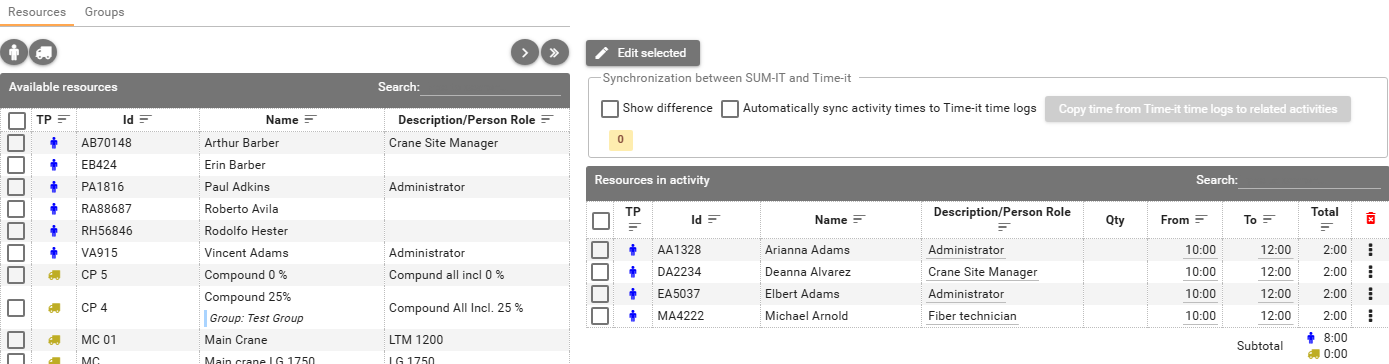Sort activity resources by Description/Person Role
Screen dimensions: 1389x364
1002,227
